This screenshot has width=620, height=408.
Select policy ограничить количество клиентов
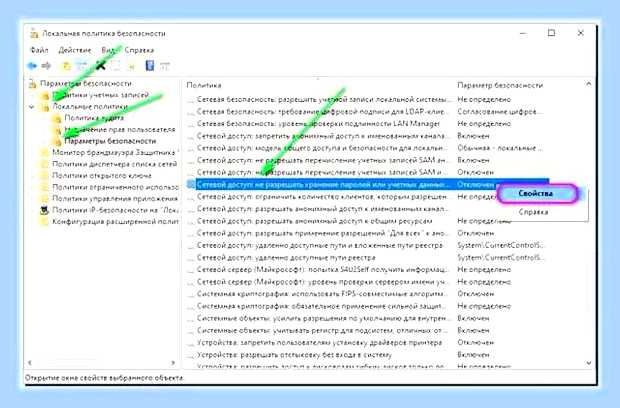(x=322, y=196)
